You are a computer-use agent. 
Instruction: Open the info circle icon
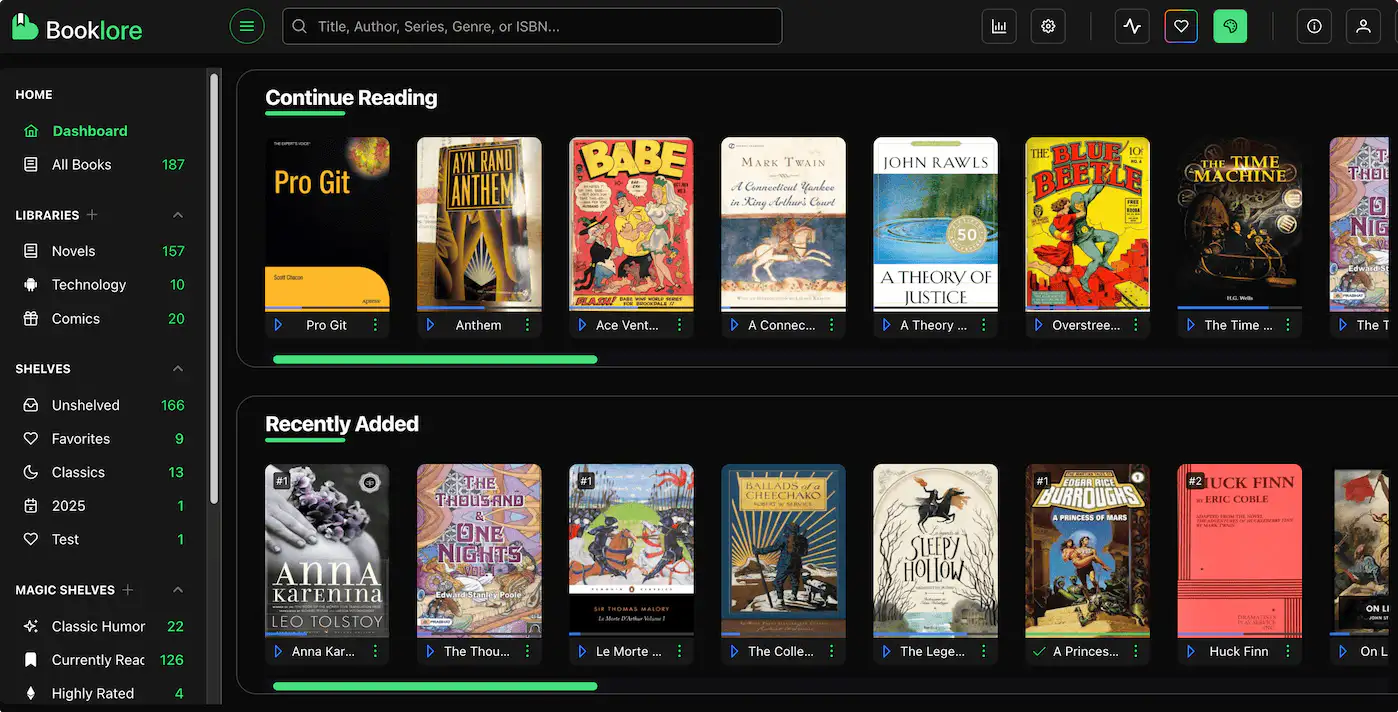point(1314,27)
